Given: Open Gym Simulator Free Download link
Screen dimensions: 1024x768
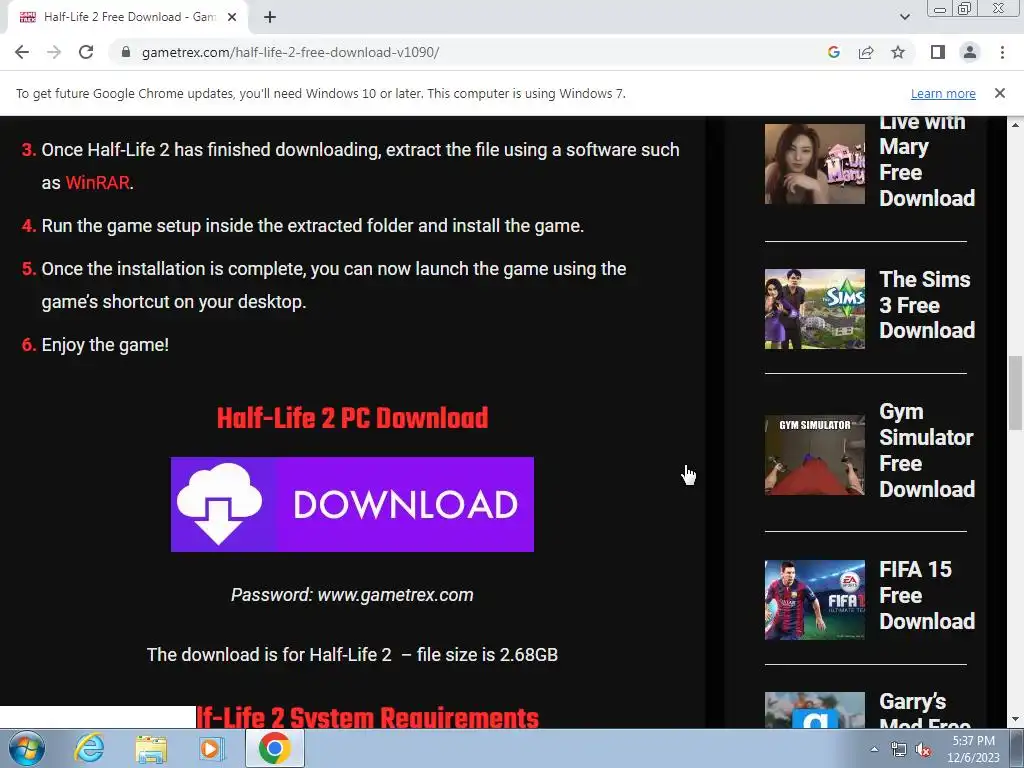Looking at the screenshot, I should point(927,450).
